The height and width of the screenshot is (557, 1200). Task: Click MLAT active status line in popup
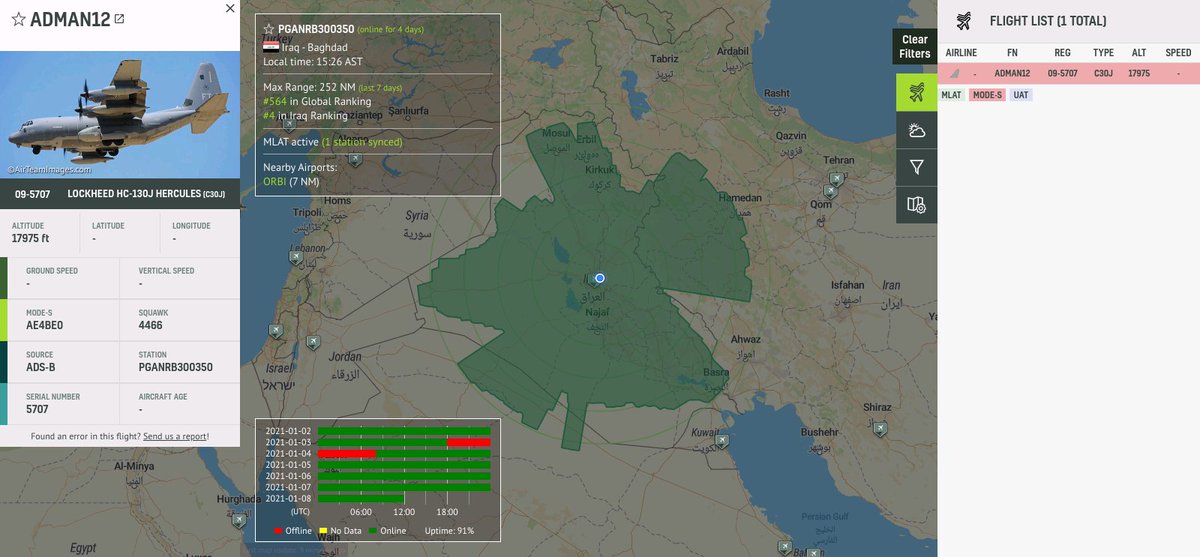332,142
